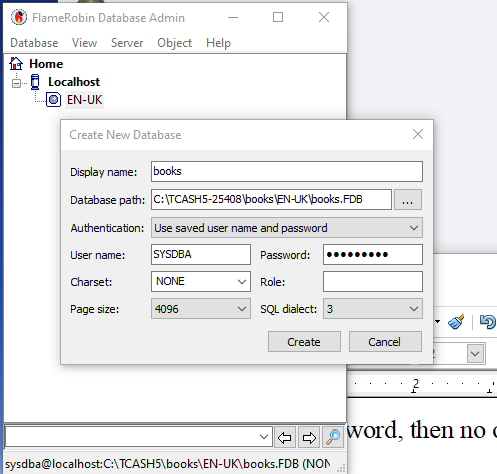This screenshot has width=497, height=474.
Task: Open the SQL dialect dropdown
Action: click(373, 309)
